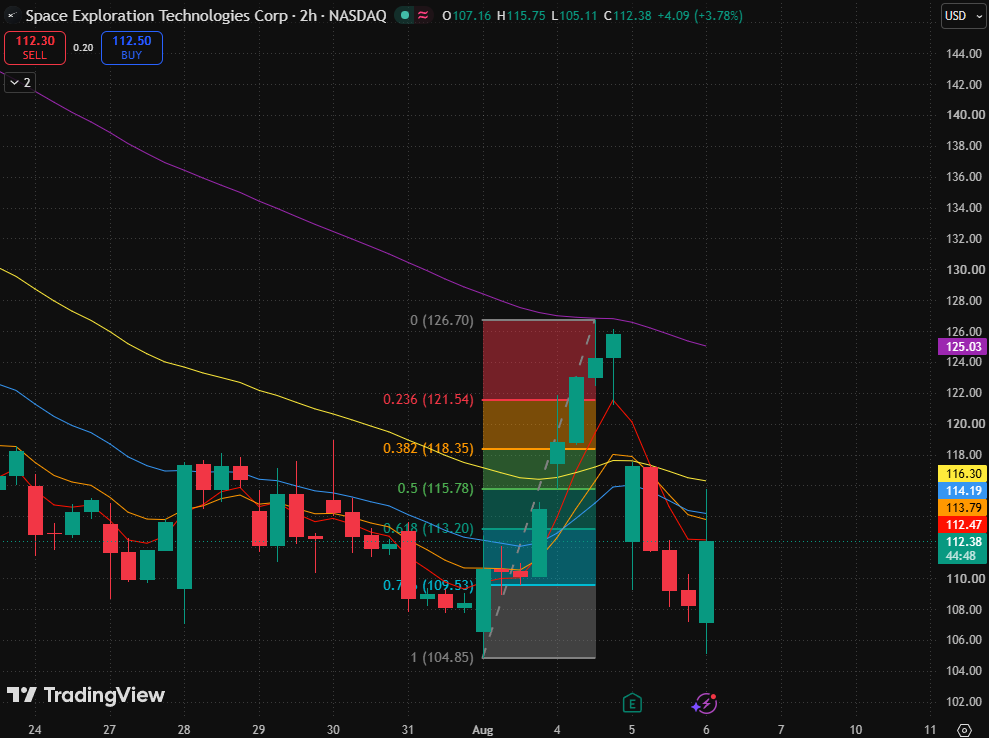Click the company logo icon beside the symbol name
The image size is (989, 738).
(11, 15)
